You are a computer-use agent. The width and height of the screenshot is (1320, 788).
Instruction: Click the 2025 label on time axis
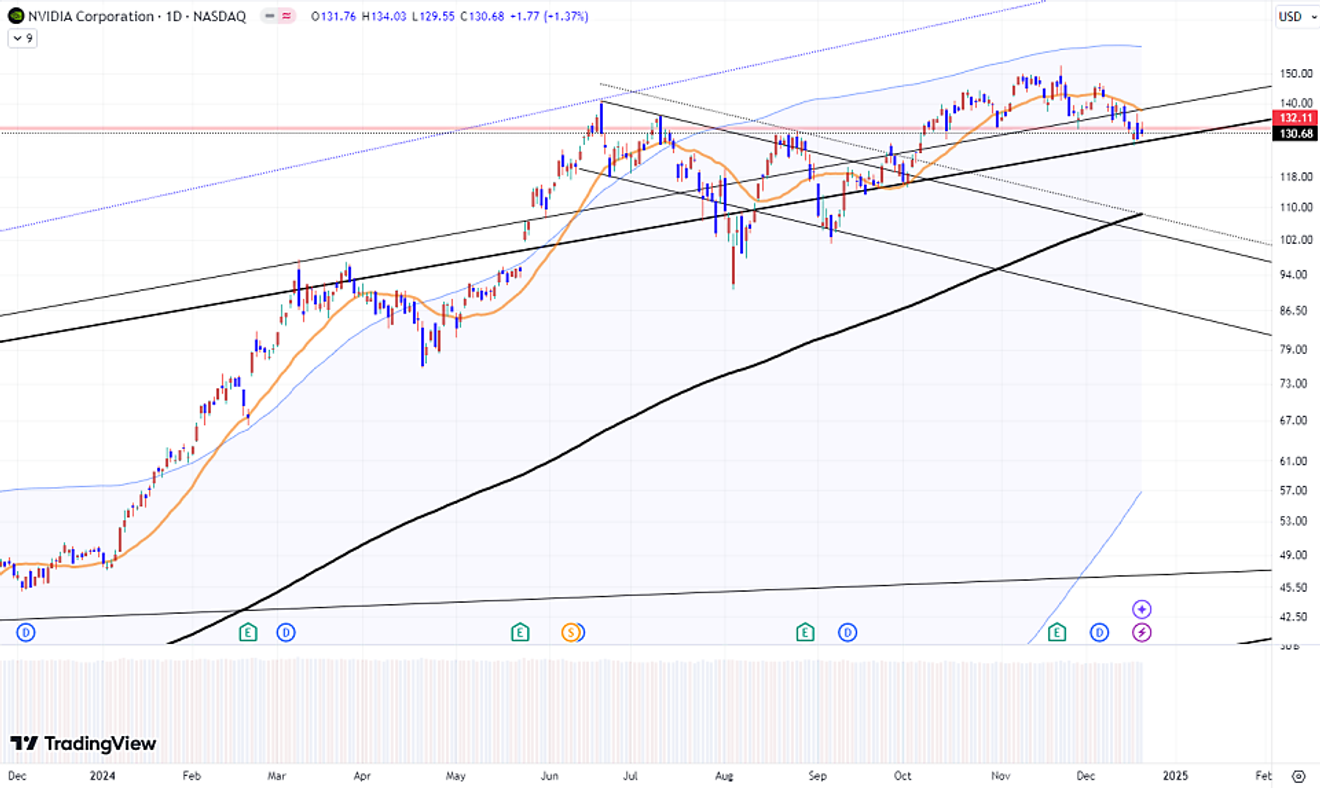coord(1176,775)
